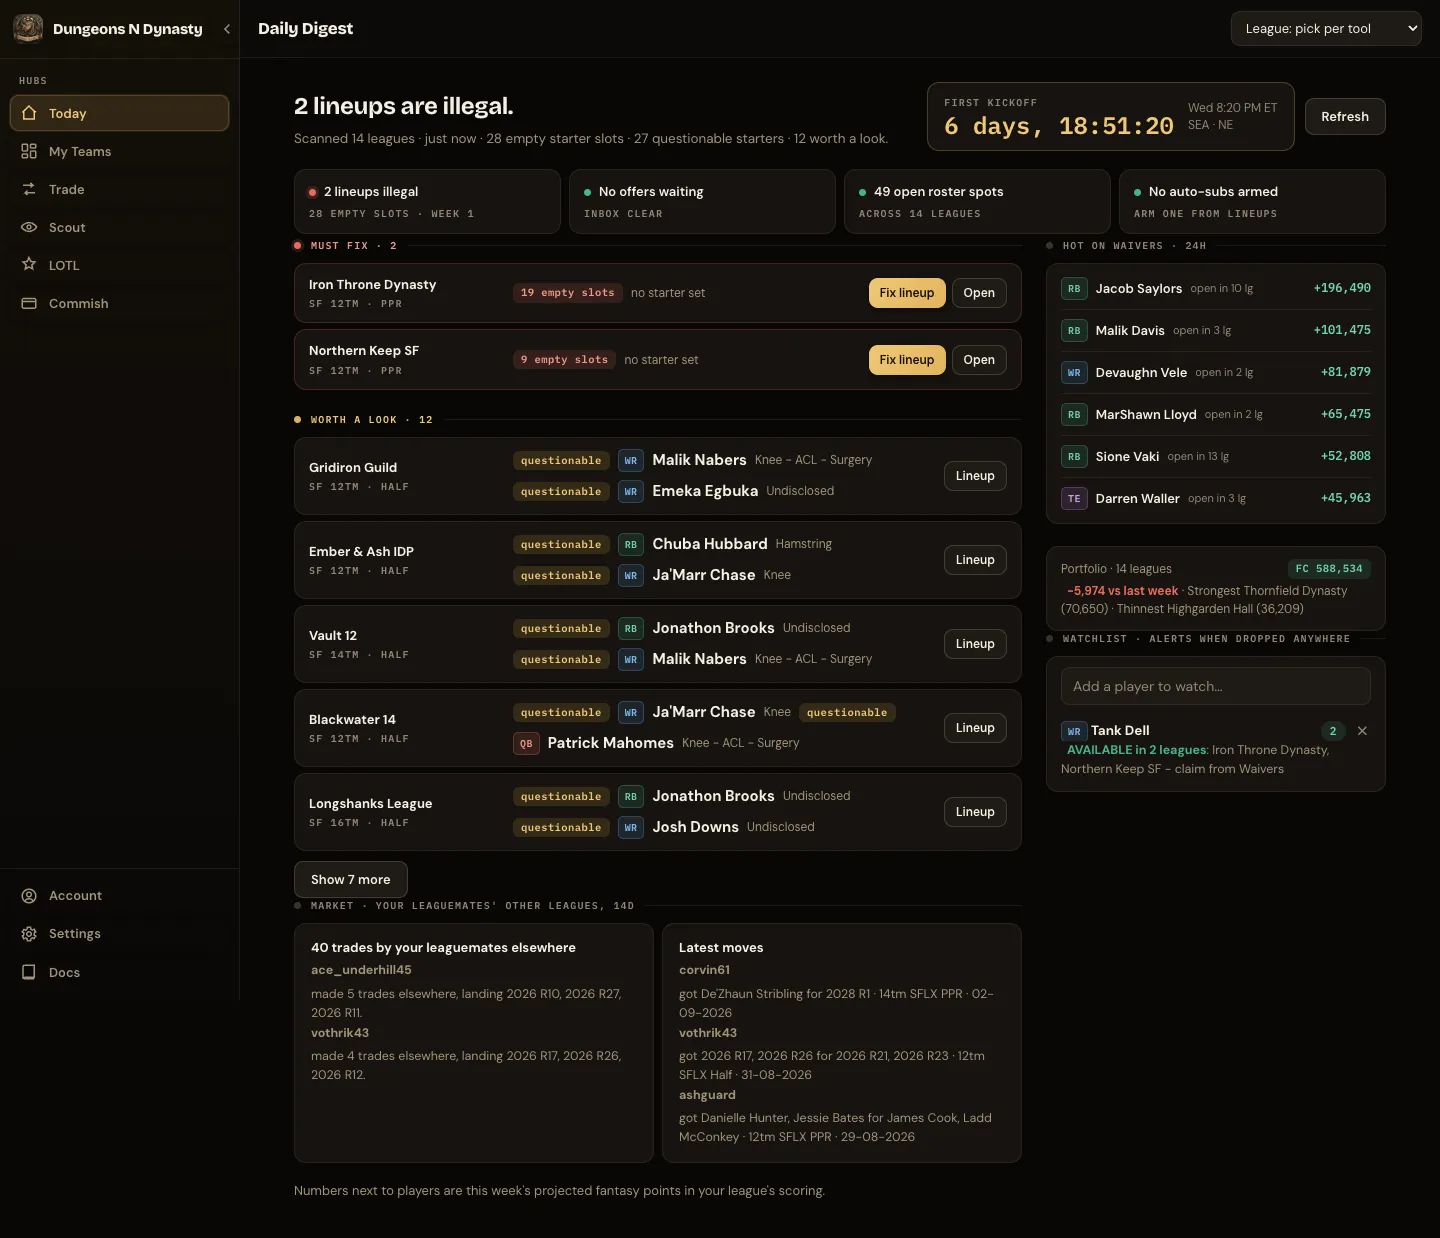Image resolution: width=1440 pixels, height=1238 pixels.
Task: Click the Commish card icon
Action: pyautogui.click(x=29, y=303)
